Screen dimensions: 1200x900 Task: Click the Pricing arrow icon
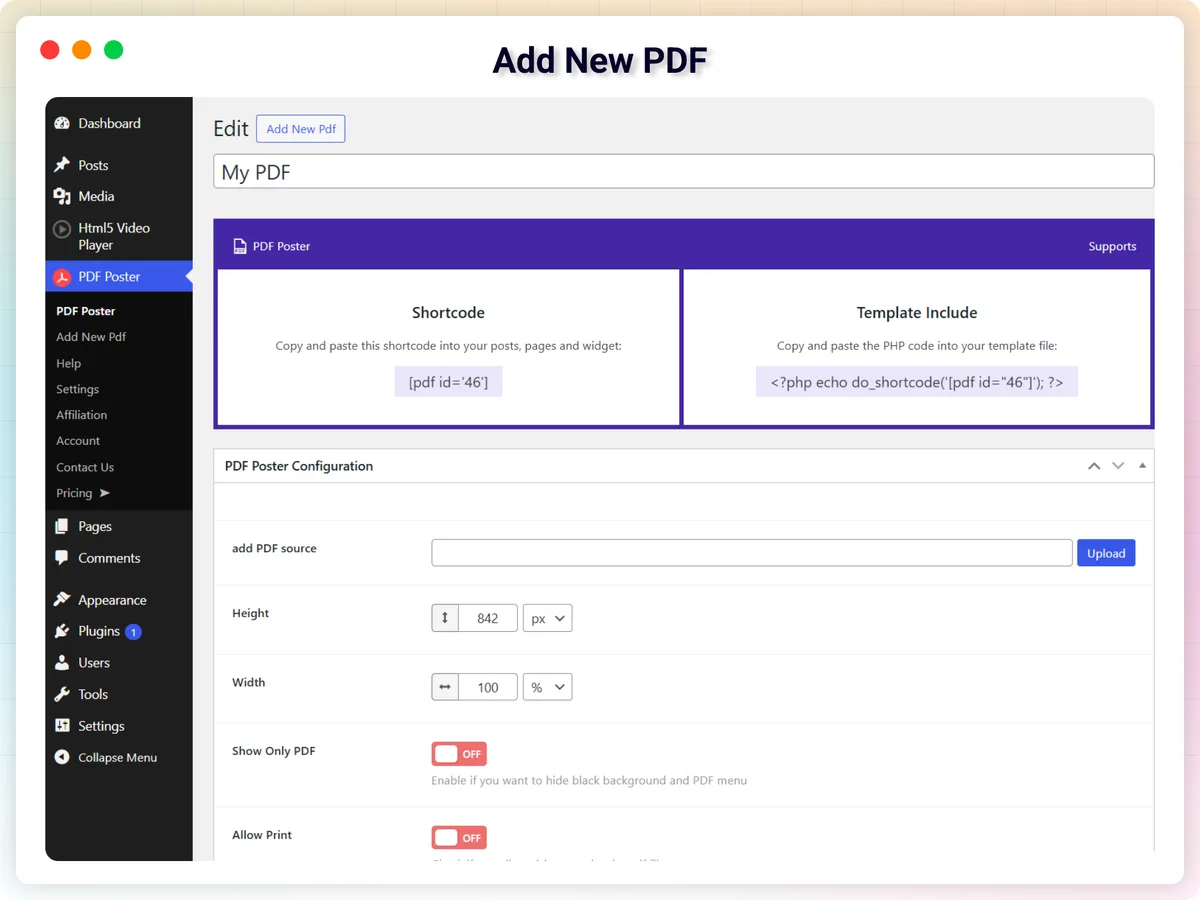(x=105, y=493)
